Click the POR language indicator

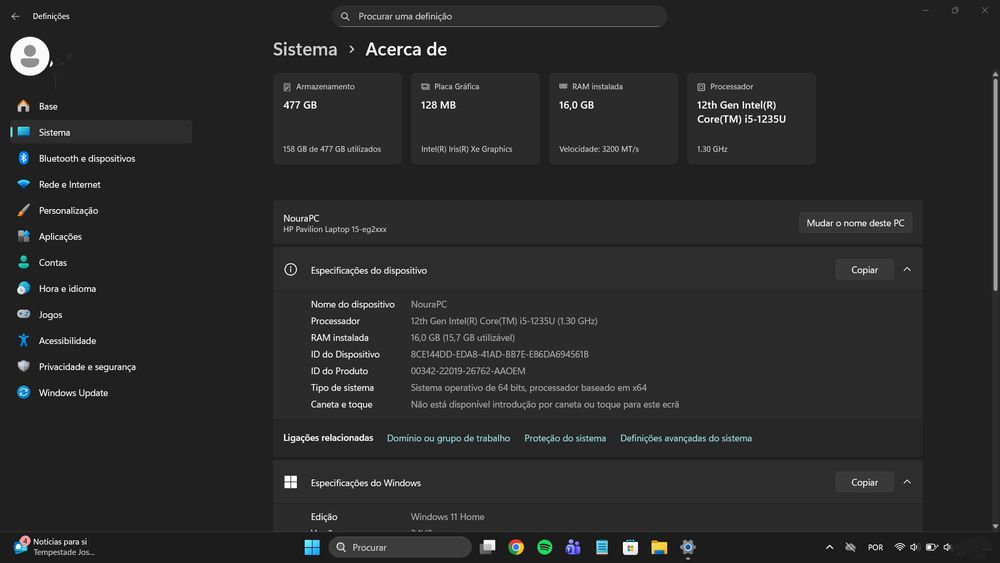click(875, 547)
